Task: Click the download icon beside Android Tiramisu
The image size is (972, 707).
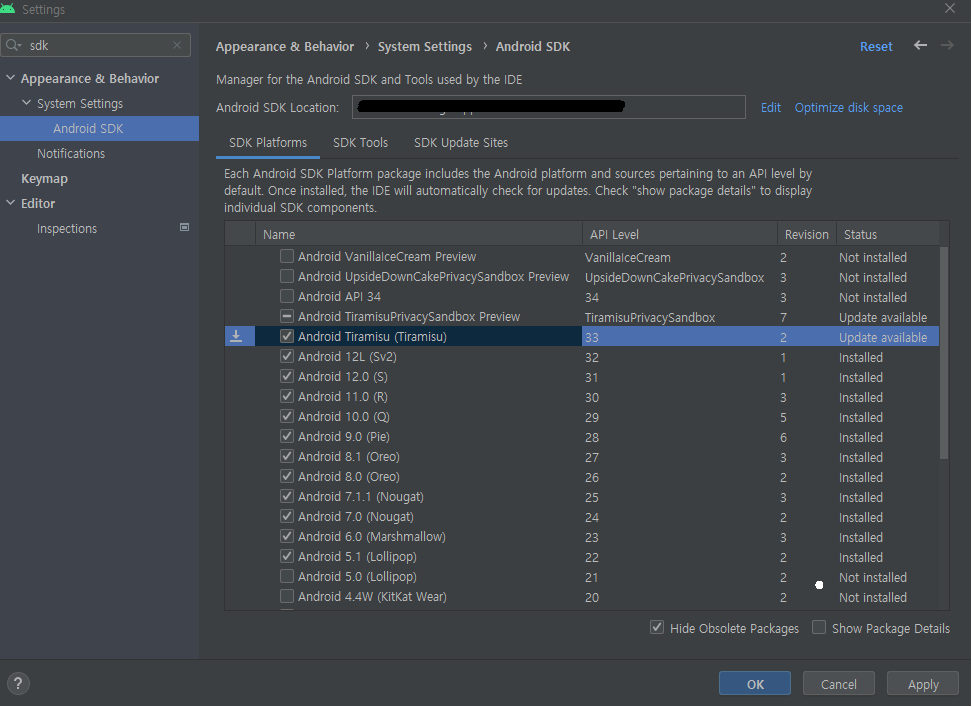Action: (236, 336)
